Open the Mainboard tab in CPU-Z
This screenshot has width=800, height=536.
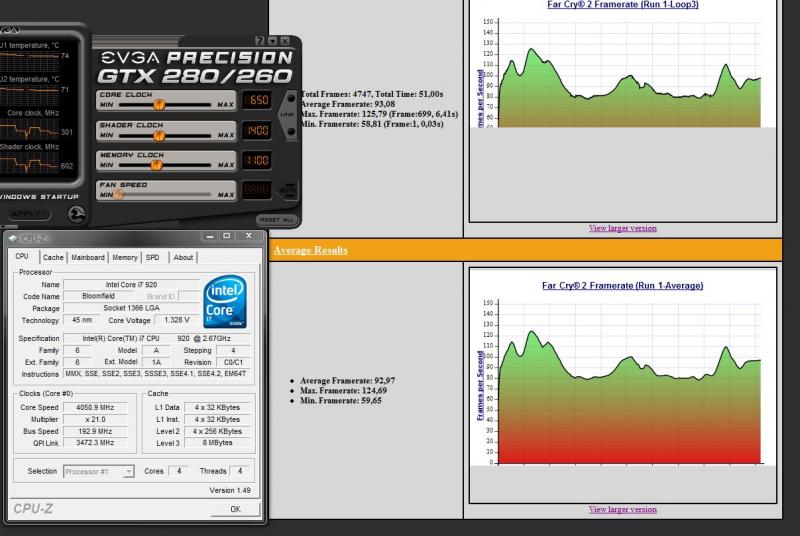[x=88, y=258]
